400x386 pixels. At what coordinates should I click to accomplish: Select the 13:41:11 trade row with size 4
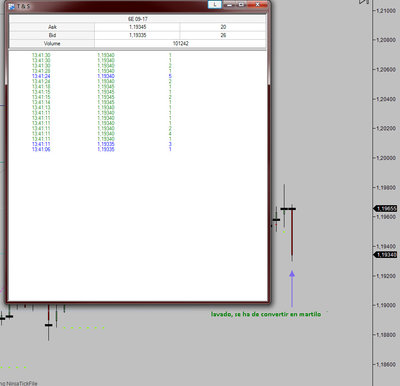(x=102, y=134)
